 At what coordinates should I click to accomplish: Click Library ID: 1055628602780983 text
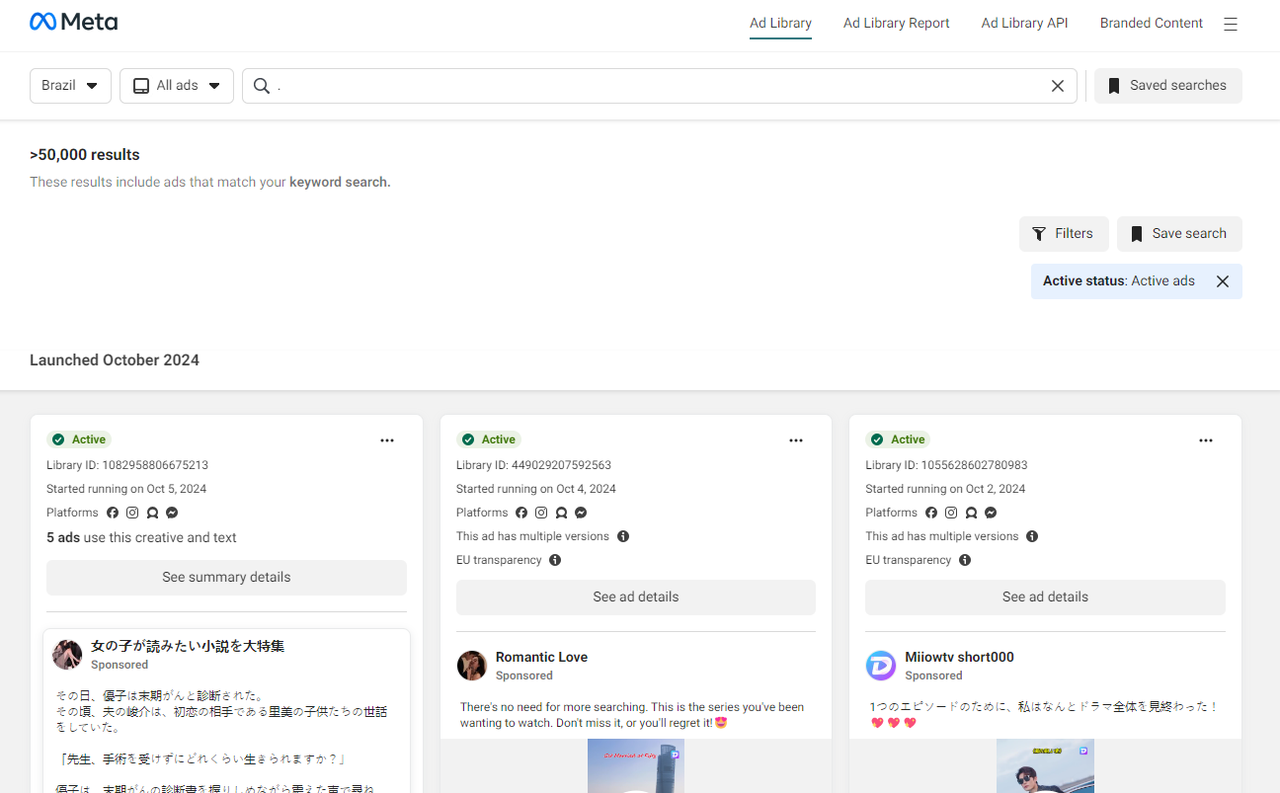pyautogui.click(x=946, y=466)
